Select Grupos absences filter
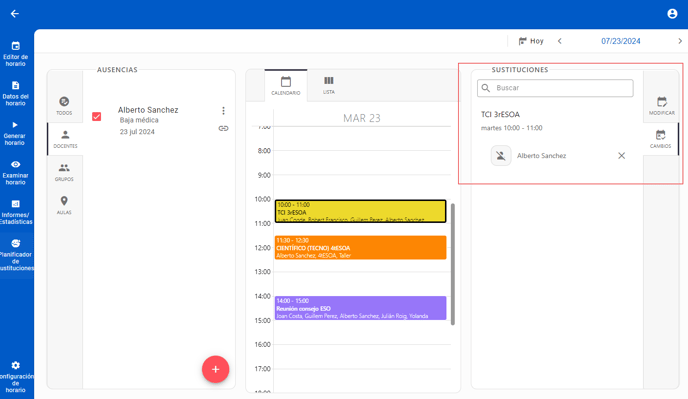The image size is (688, 399). pyautogui.click(x=64, y=172)
